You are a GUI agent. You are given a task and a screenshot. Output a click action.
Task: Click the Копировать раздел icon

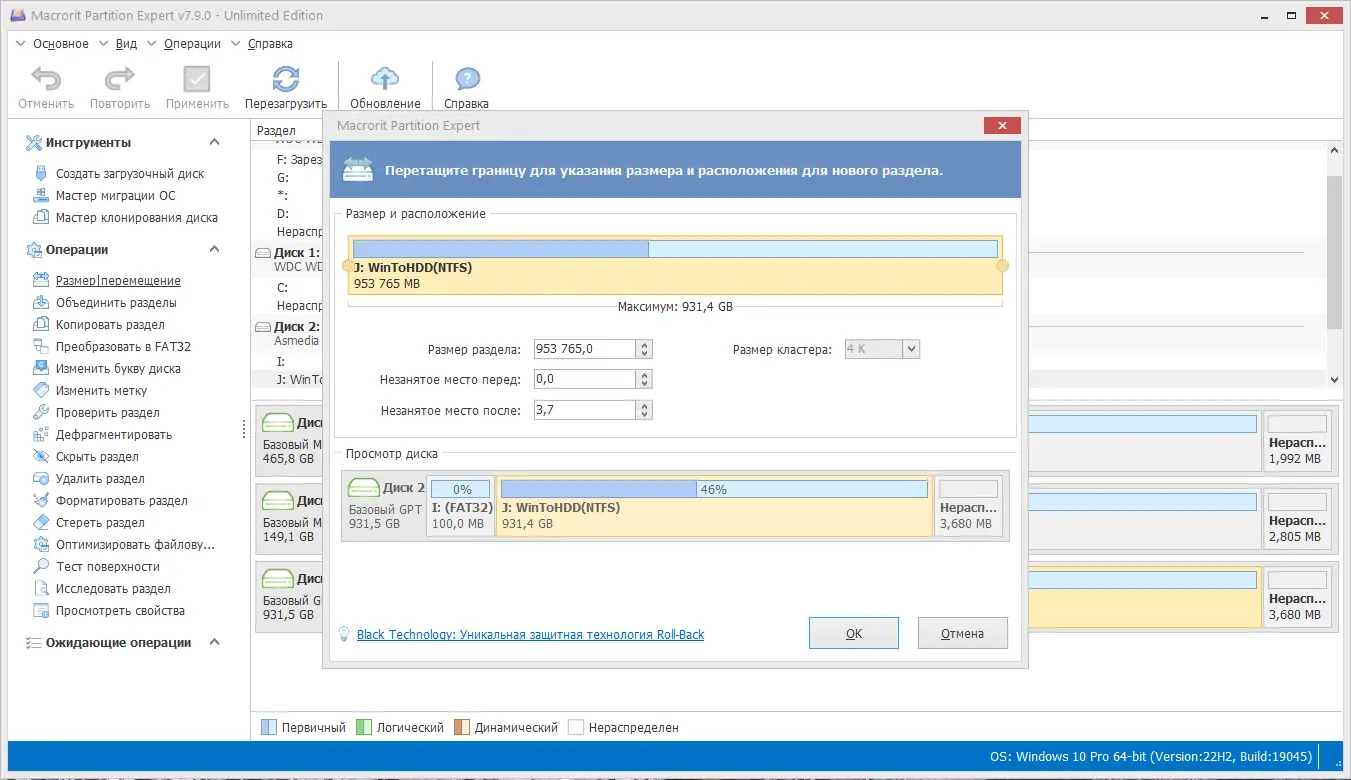pos(41,324)
